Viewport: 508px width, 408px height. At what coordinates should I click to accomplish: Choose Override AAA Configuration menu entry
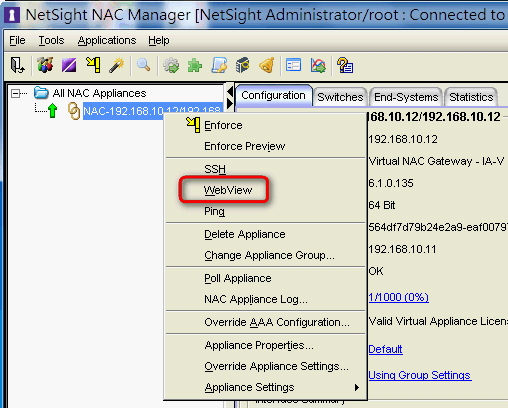click(x=266, y=322)
